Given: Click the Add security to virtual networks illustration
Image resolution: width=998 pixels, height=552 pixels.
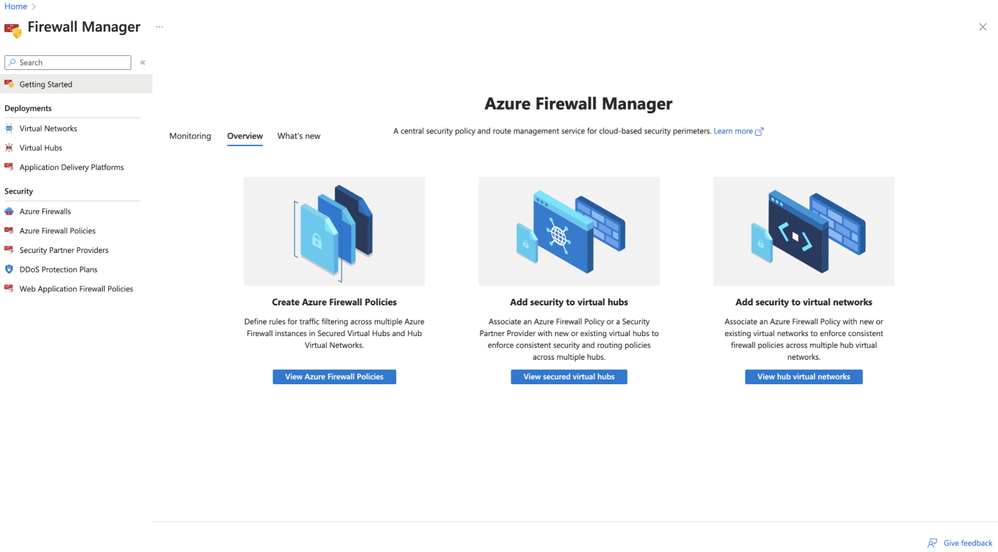Looking at the screenshot, I should 804,231.
